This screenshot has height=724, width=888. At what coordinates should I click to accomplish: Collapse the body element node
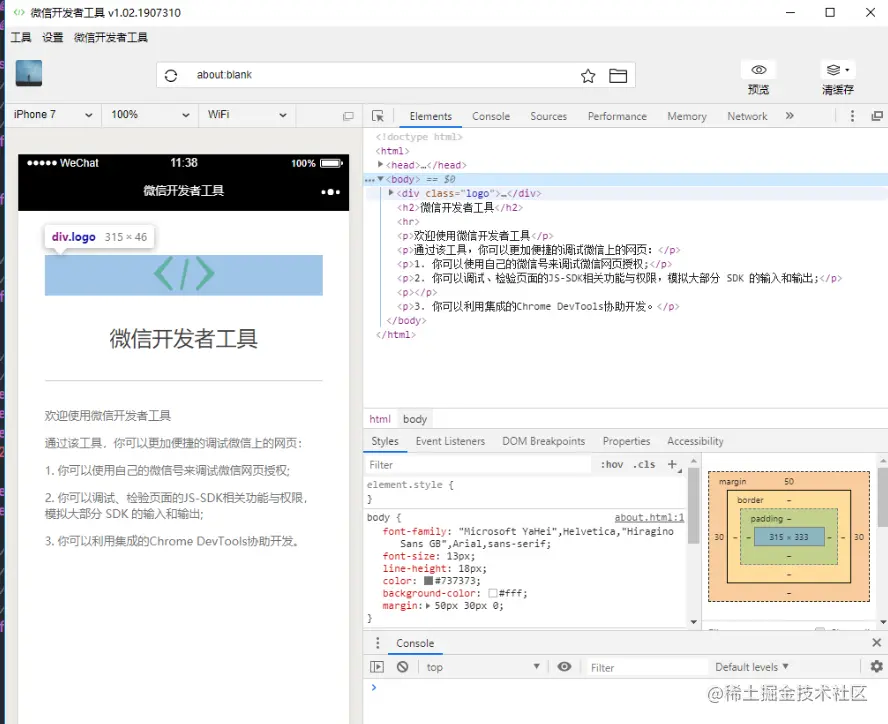pyautogui.click(x=381, y=179)
